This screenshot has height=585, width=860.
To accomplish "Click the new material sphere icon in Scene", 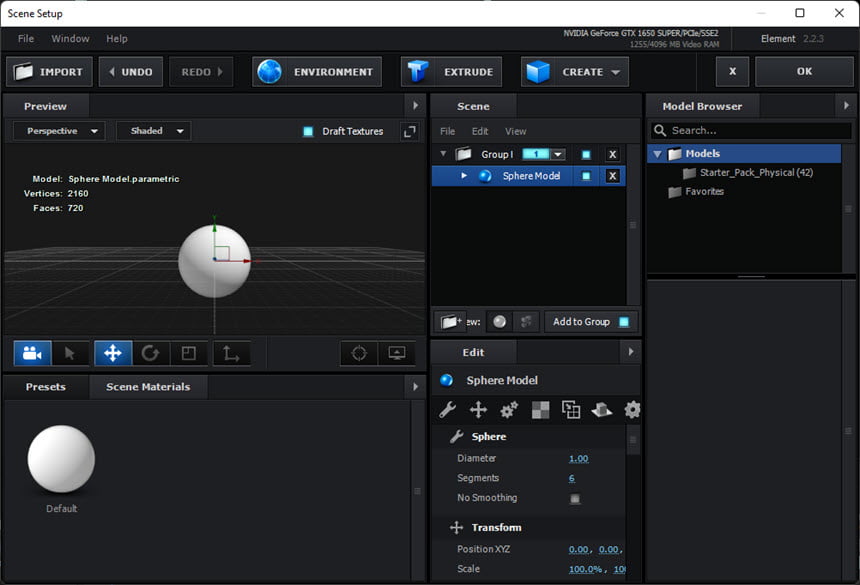I will click(x=499, y=322).
